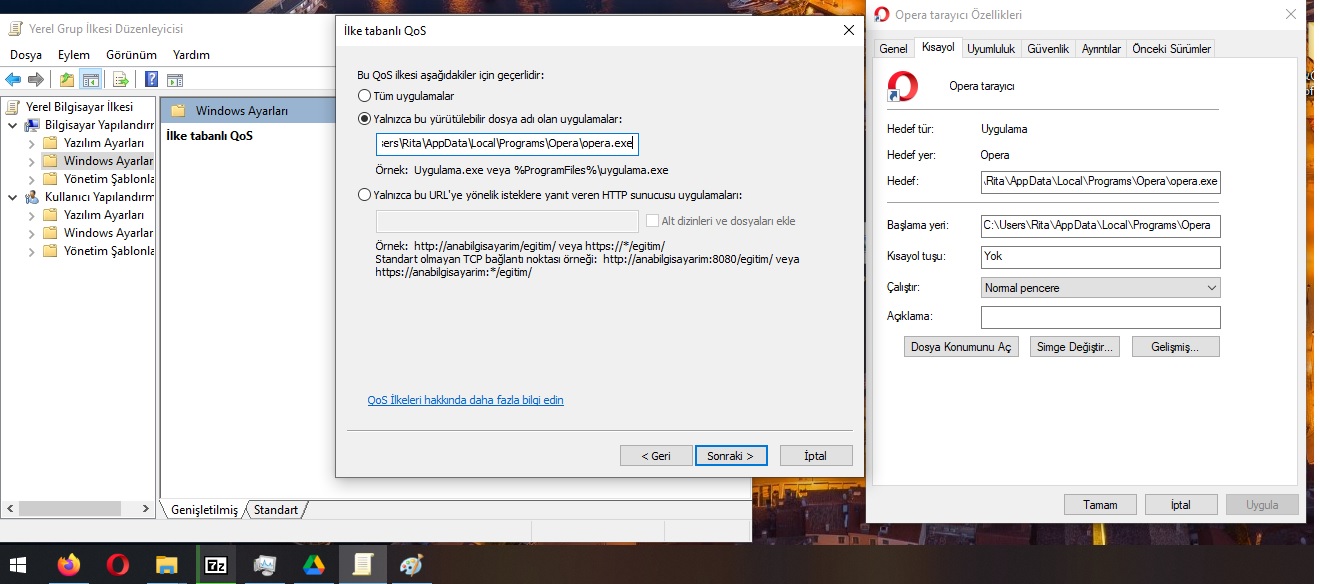Screen dimensions: 1320x584
Task: Open Opera from the taskbar
Action: click(117, 565)
